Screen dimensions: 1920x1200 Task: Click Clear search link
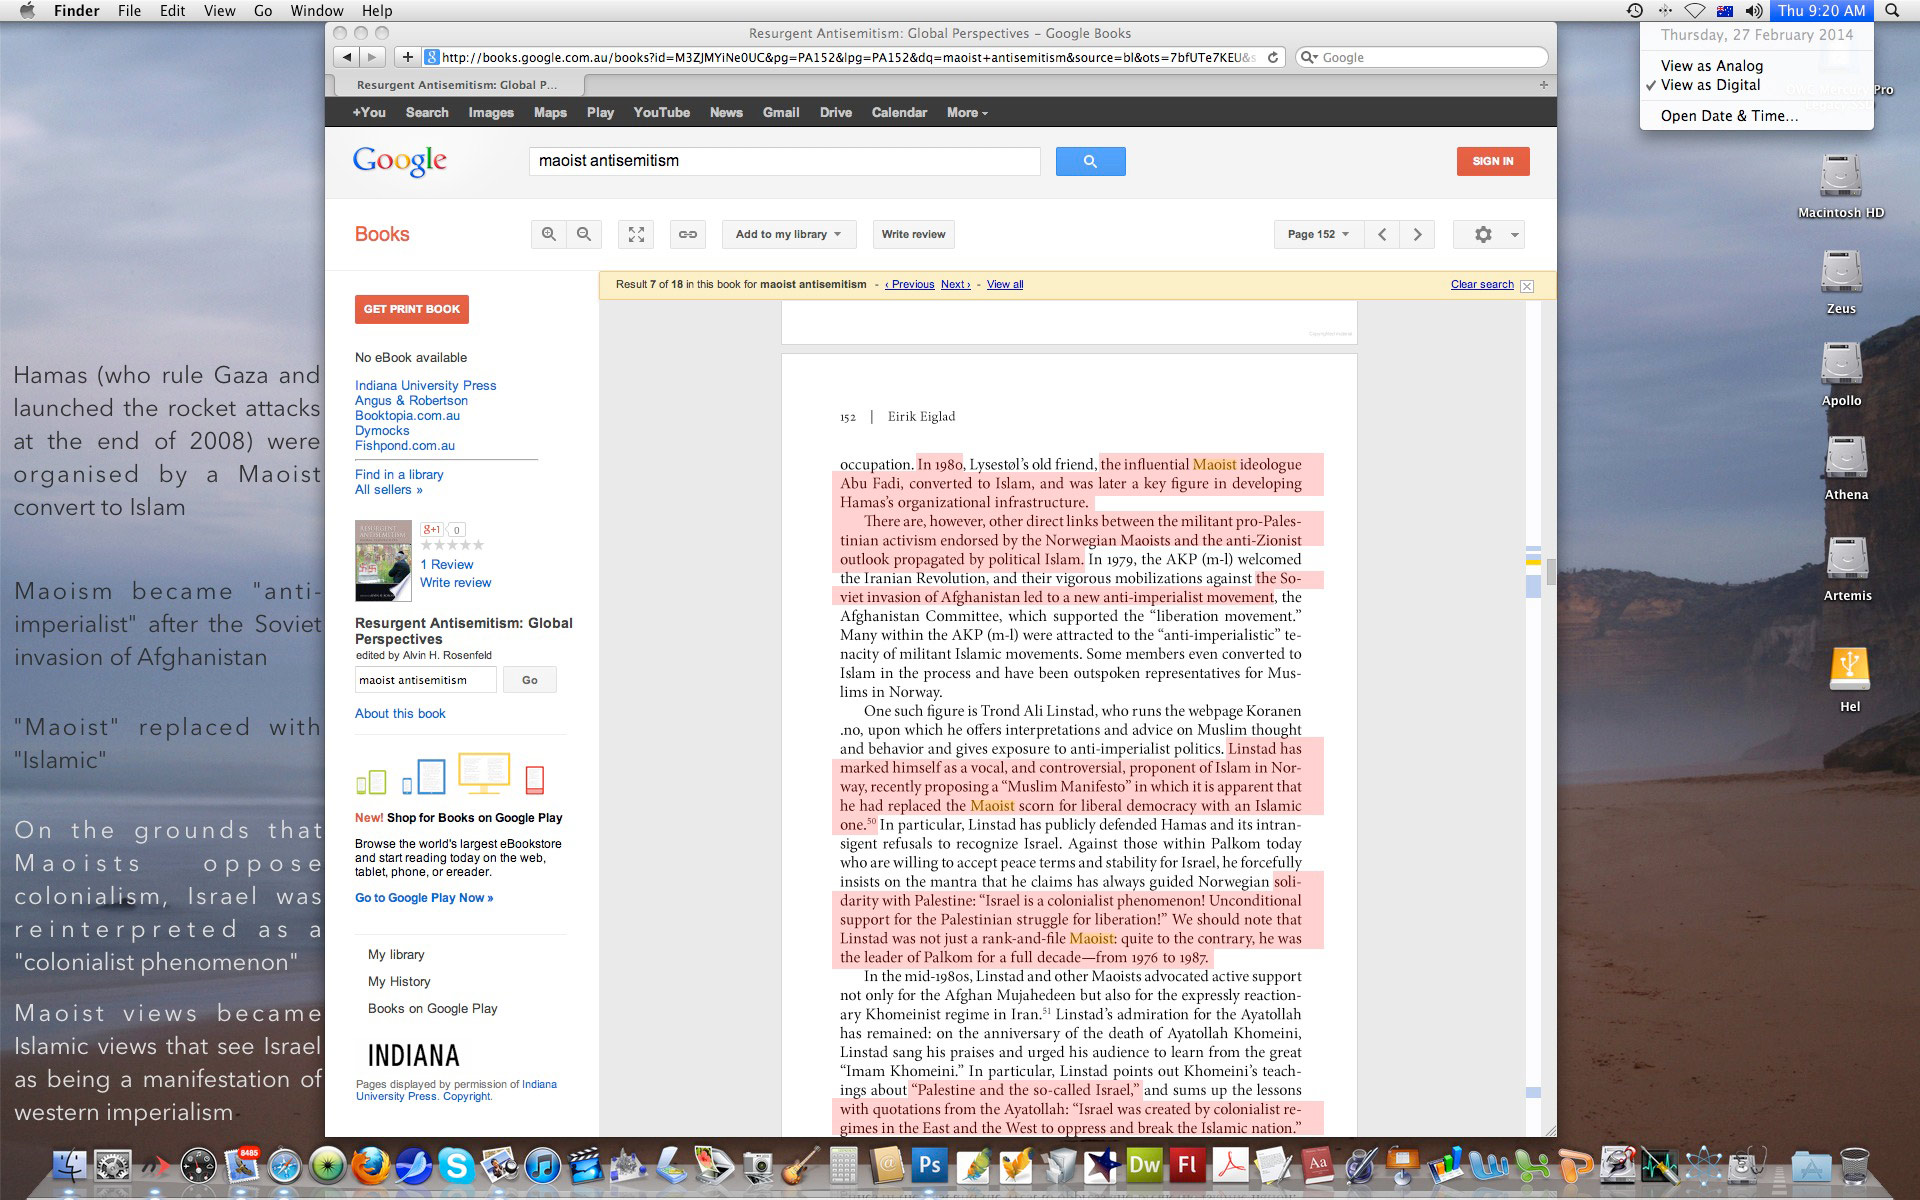pyautogui.click(x=1482, y=285)
